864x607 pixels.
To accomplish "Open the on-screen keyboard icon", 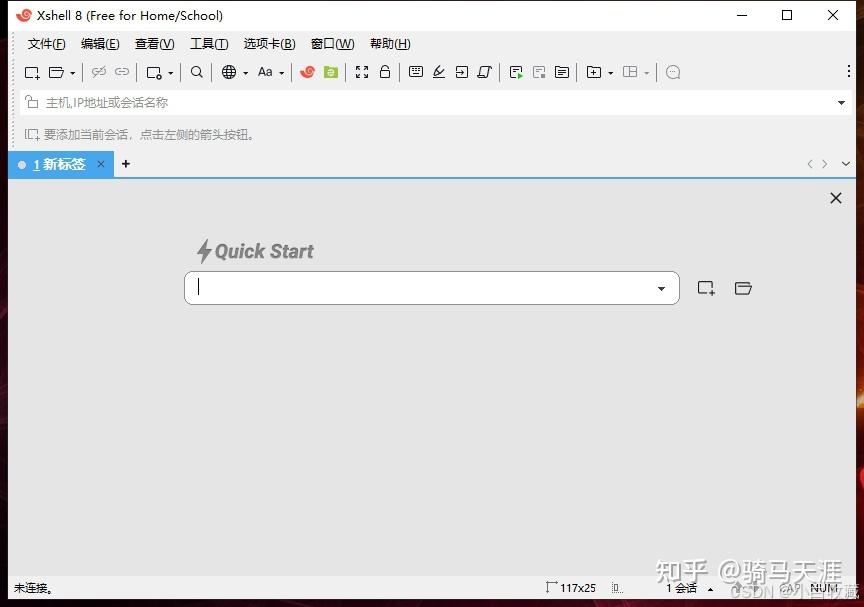I will coord(415,72).
